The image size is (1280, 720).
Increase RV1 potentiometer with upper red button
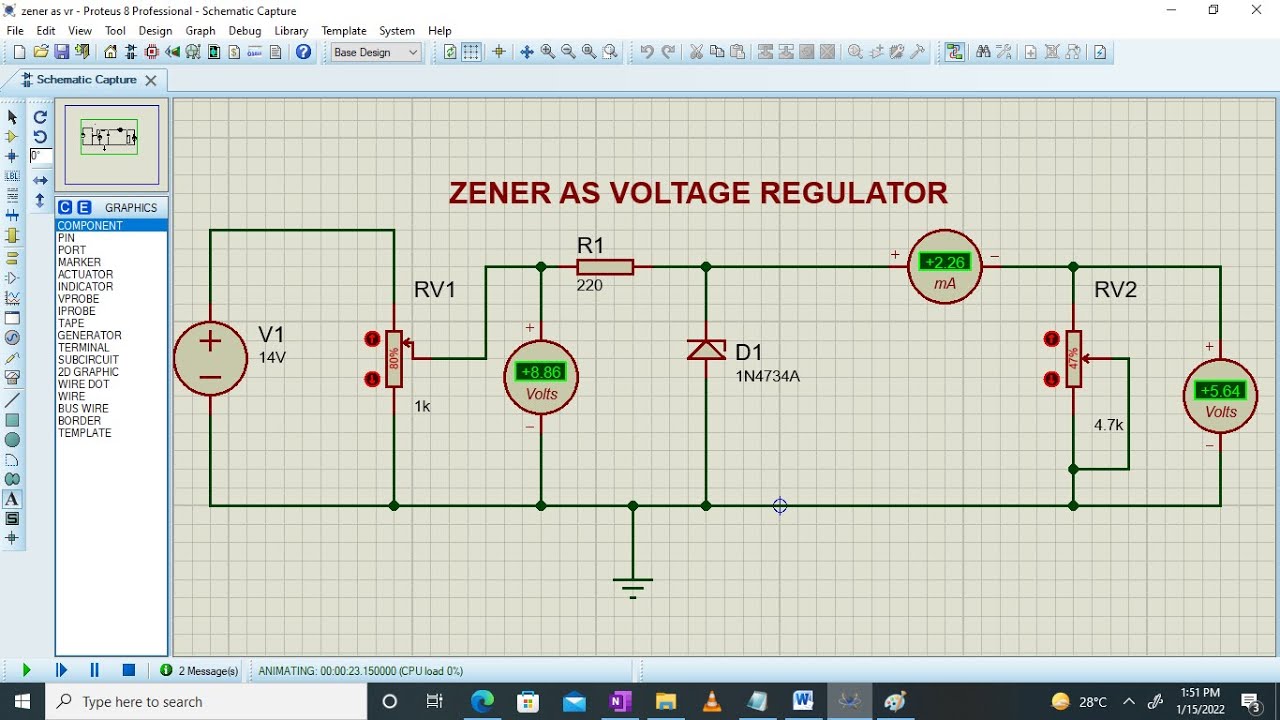372,339
